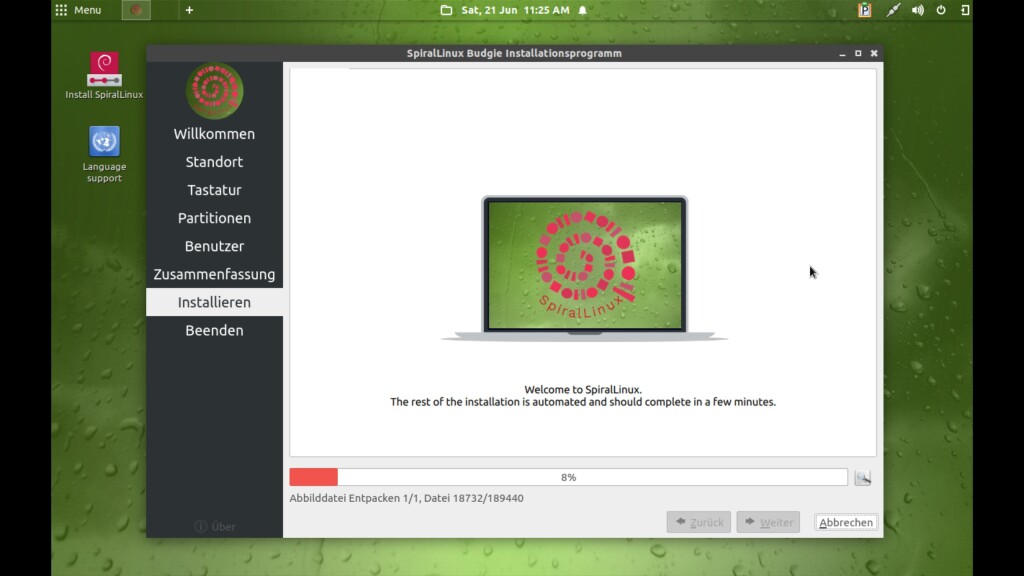The image size is (1024, 576).
Task: Click the Welcome to SpiralLinux text
Action: click(x=583, y=389)
